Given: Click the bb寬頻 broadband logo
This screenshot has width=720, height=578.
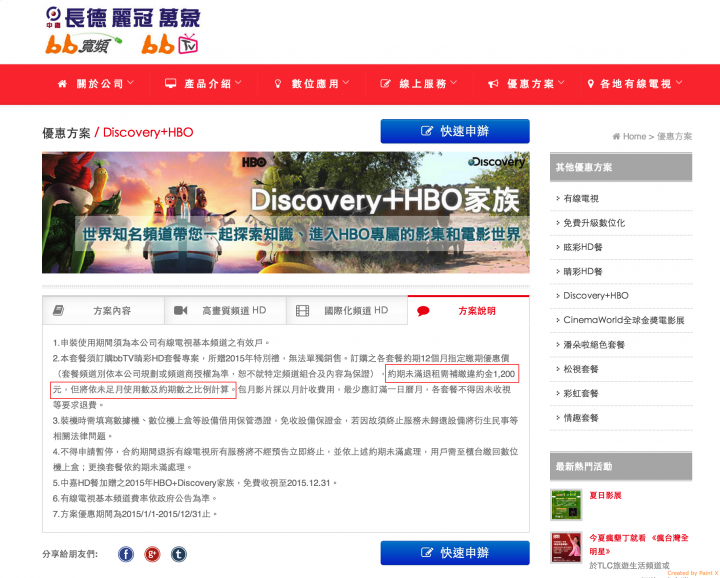Looking at the screenshot, I should click(x=84, y=44).
